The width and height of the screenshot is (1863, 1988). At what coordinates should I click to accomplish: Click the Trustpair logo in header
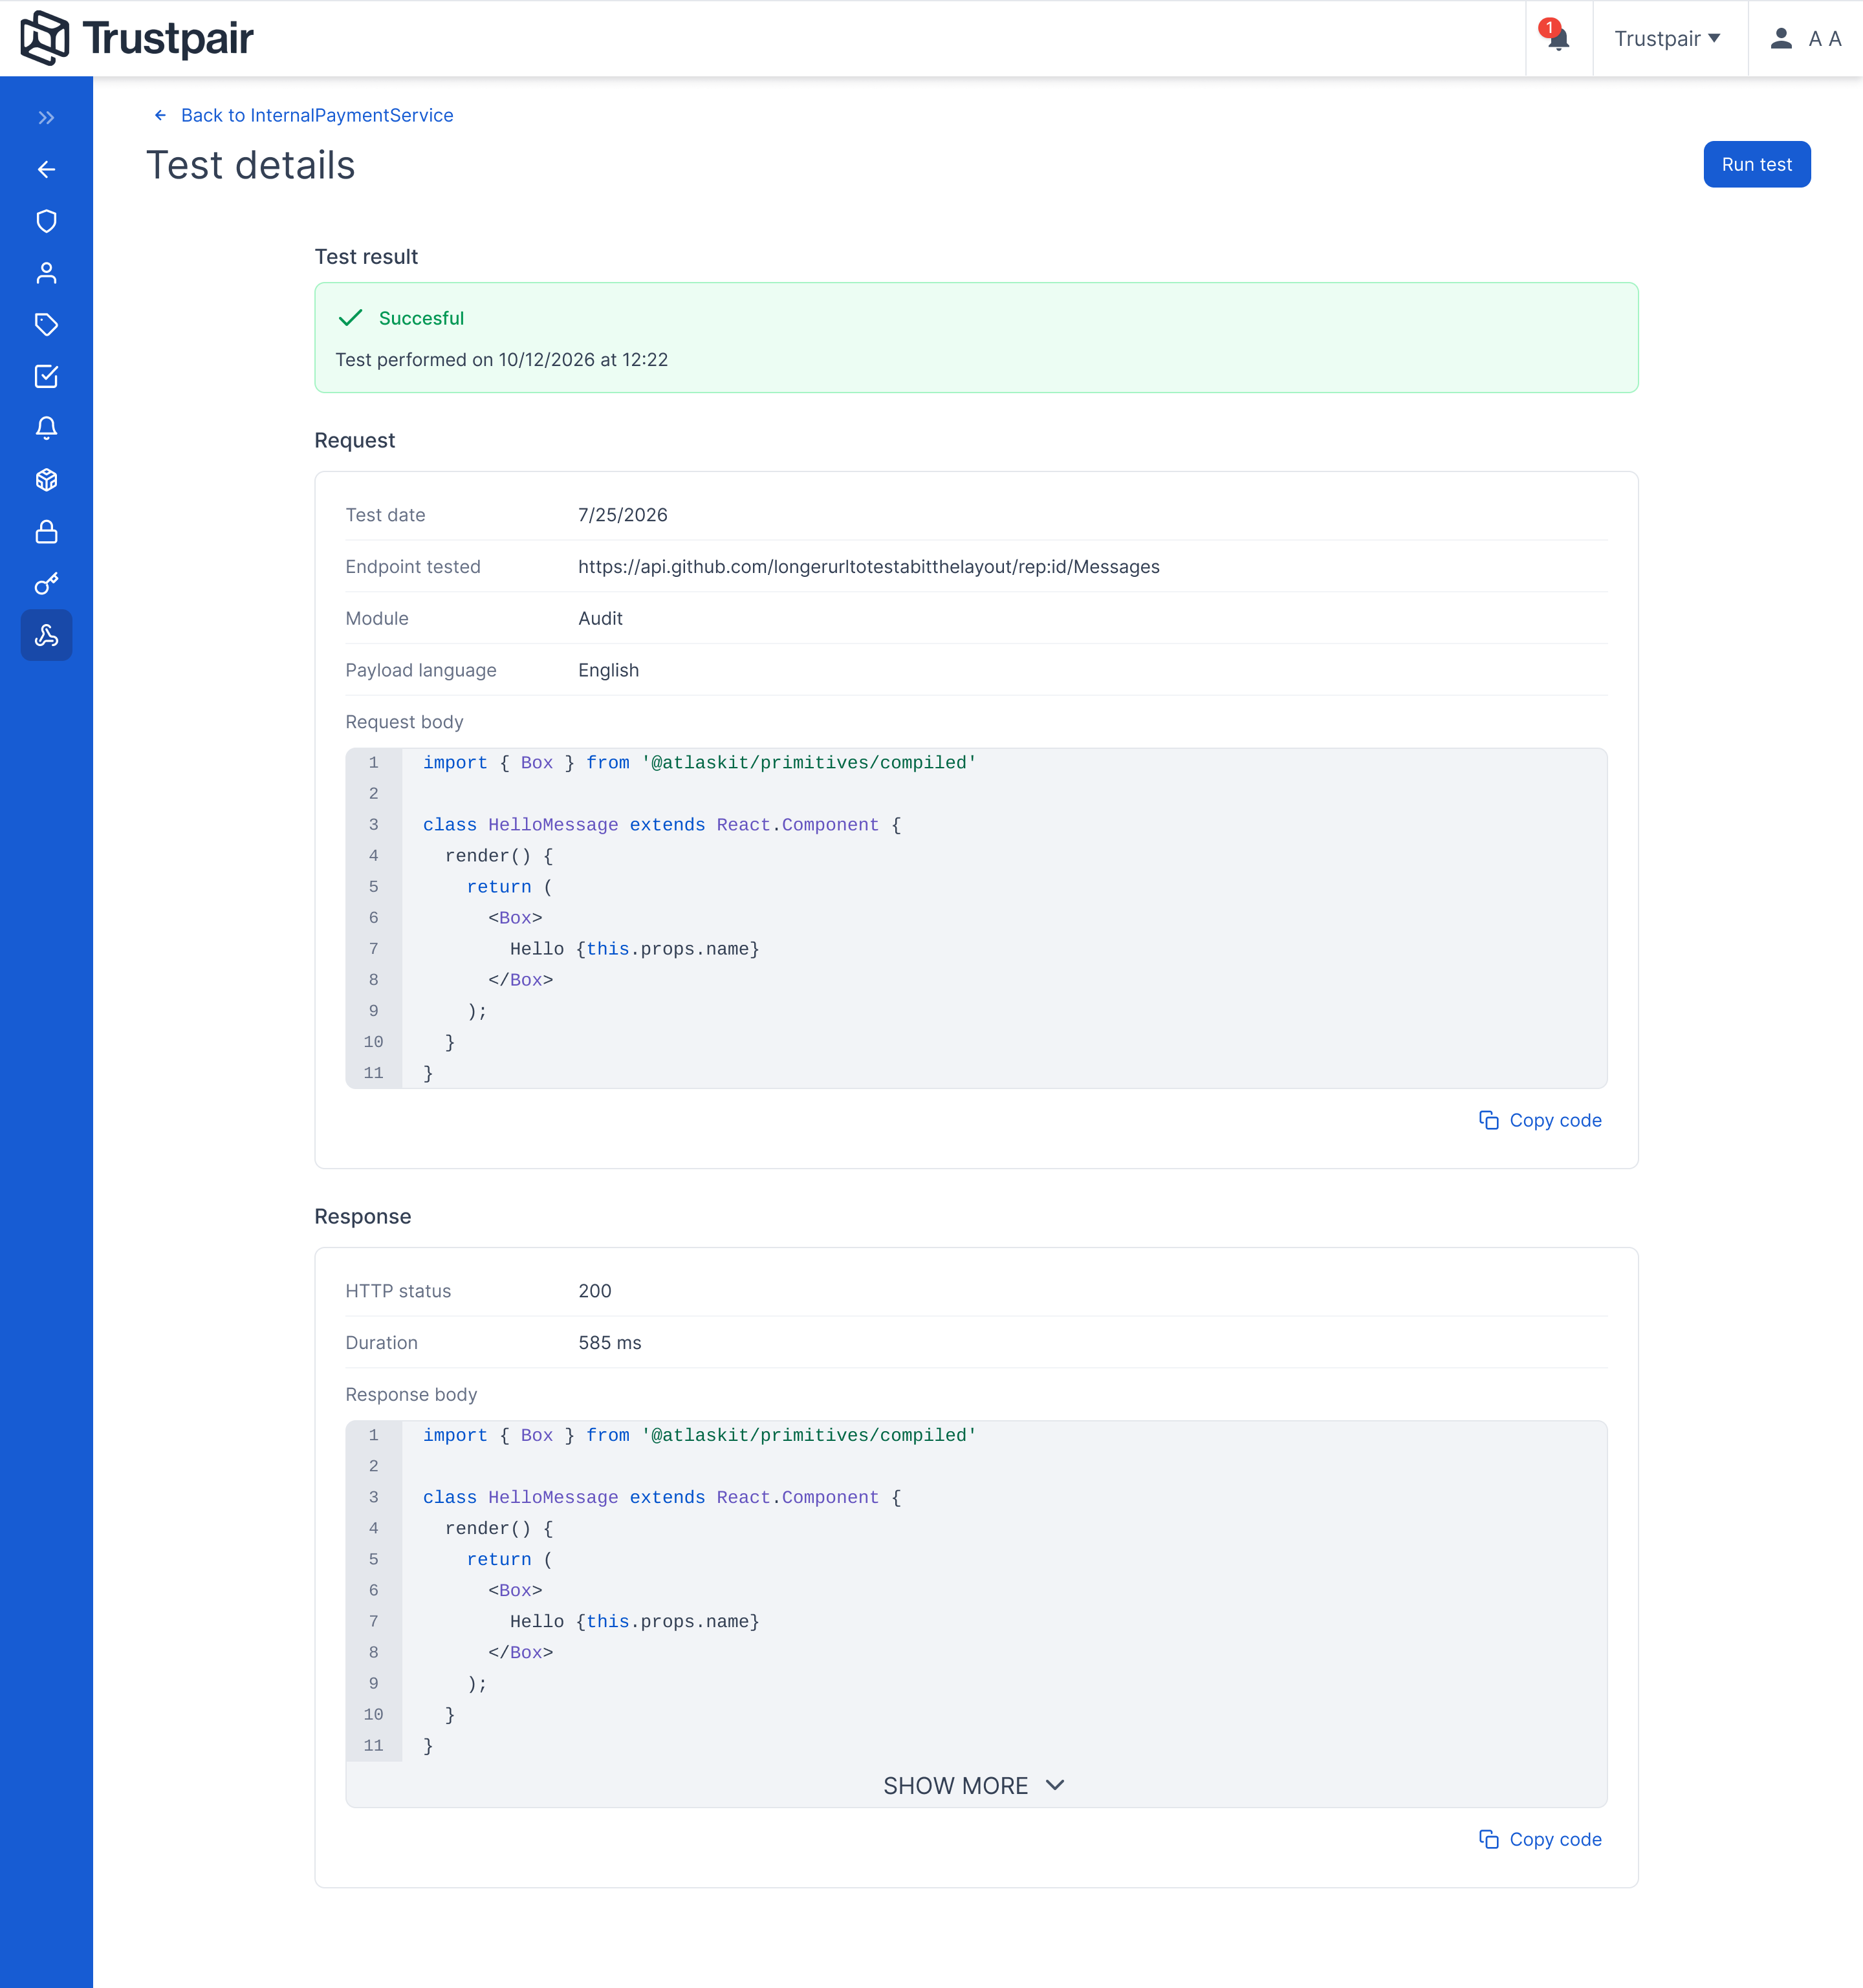137,38
